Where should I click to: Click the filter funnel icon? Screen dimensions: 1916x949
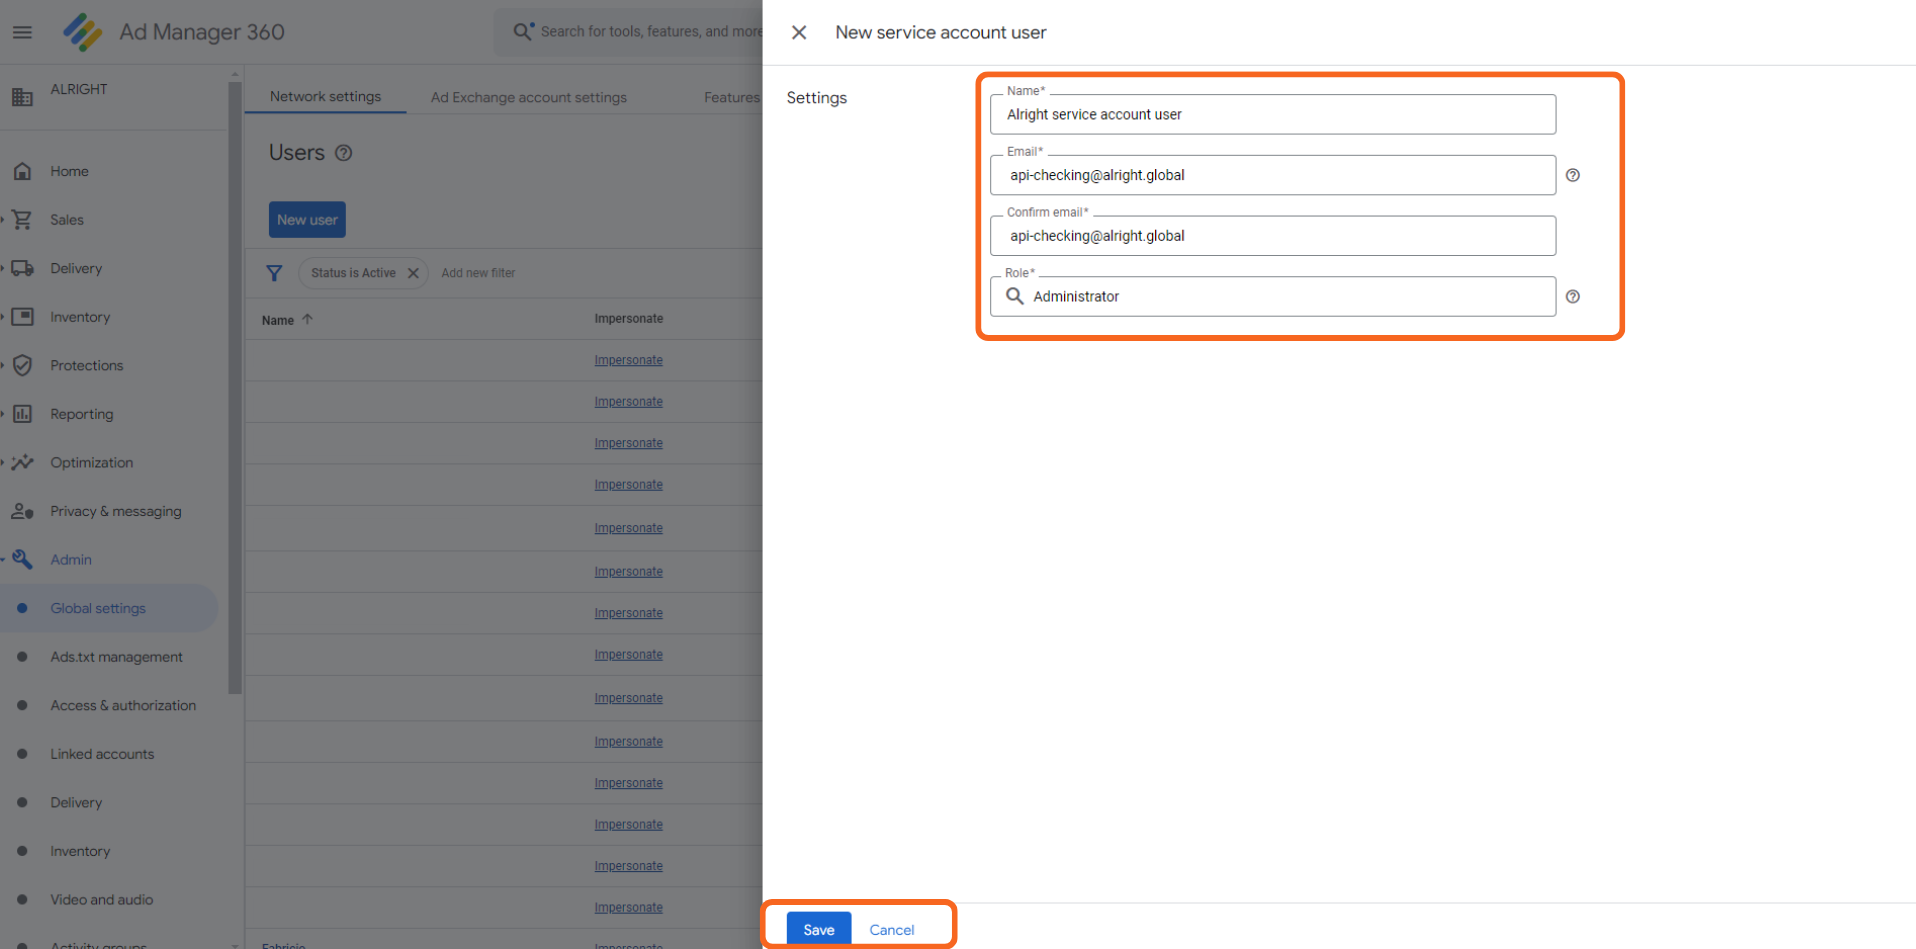[274, 273]
